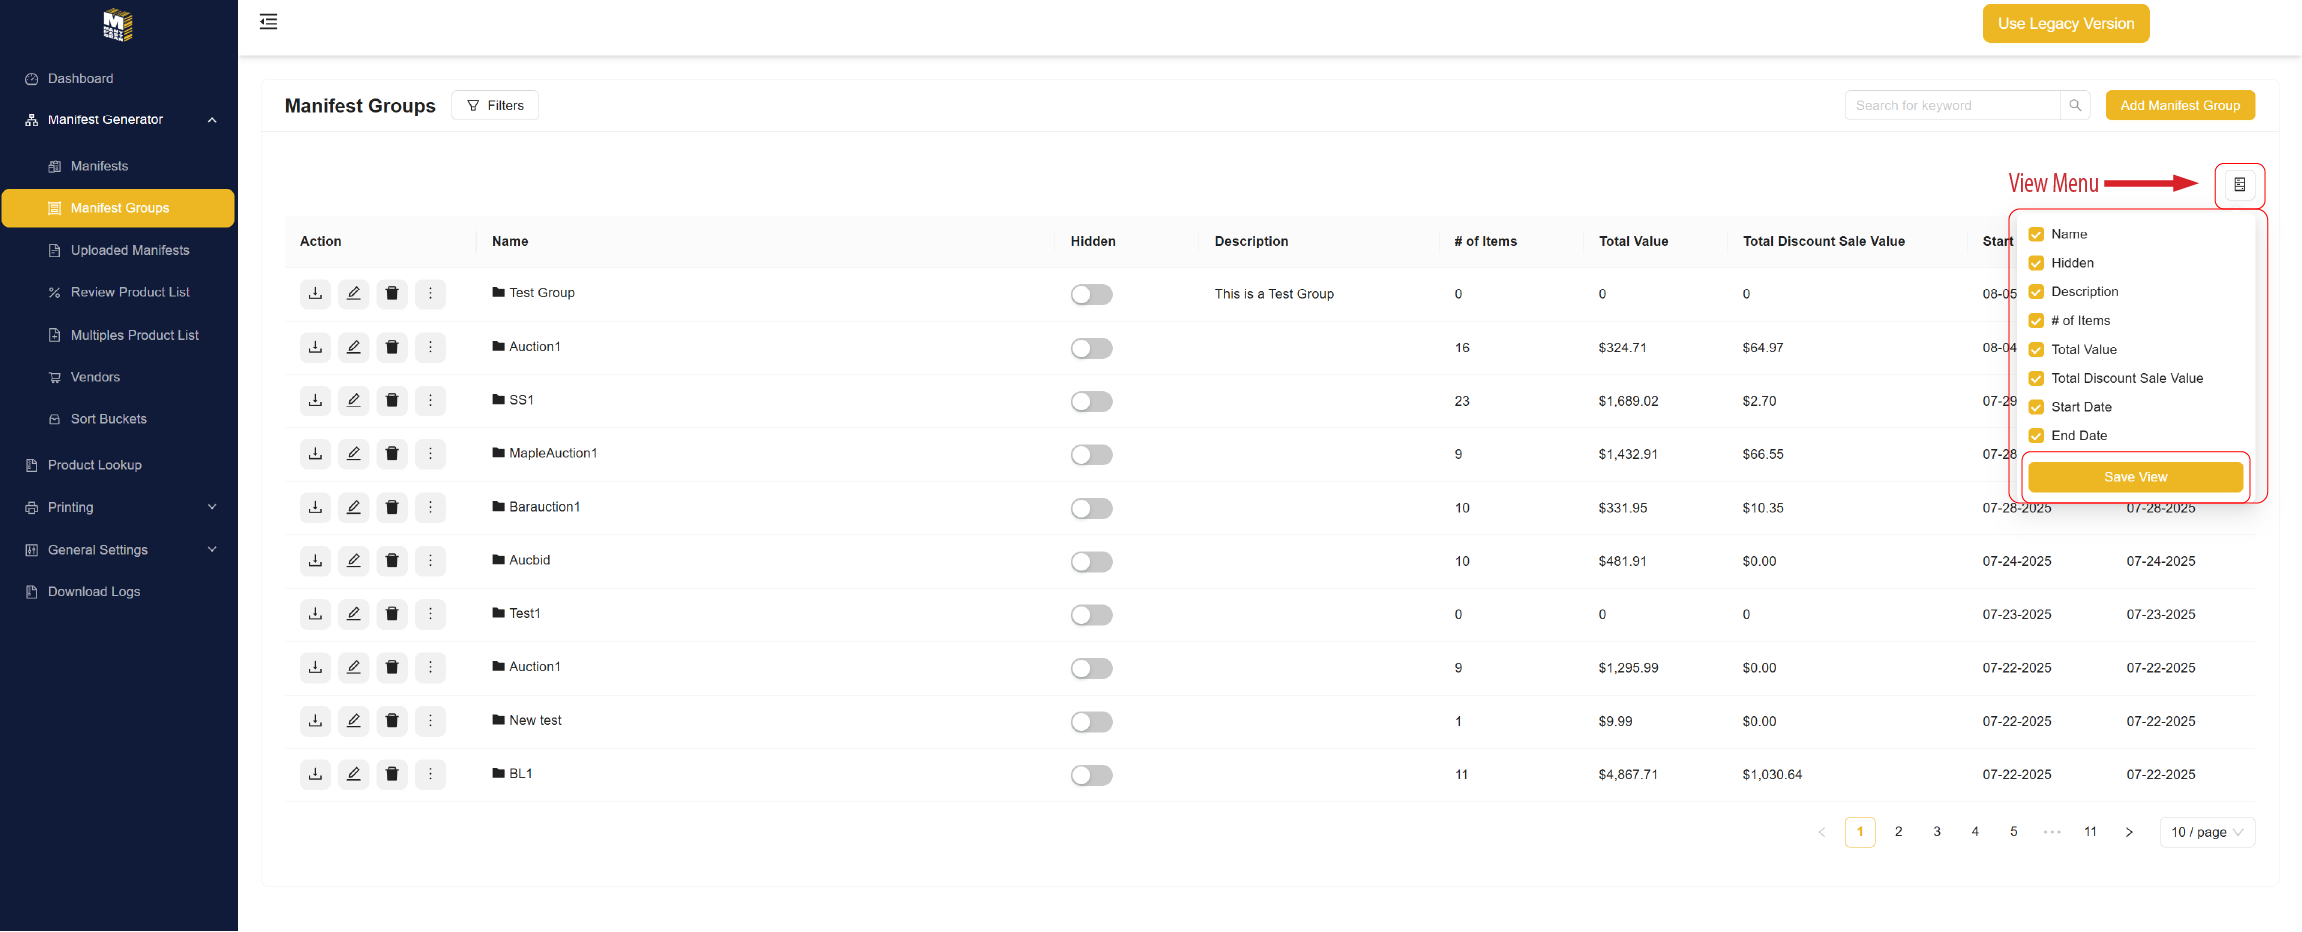
Task: Uncheck the End Date column checkbox
Action: point(2036,436)
